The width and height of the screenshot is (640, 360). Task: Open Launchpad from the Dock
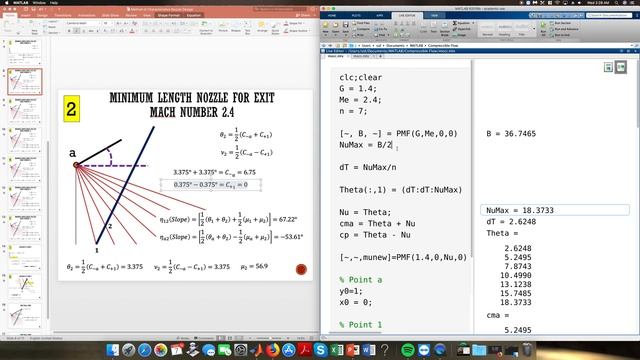[x=129, y=350]
